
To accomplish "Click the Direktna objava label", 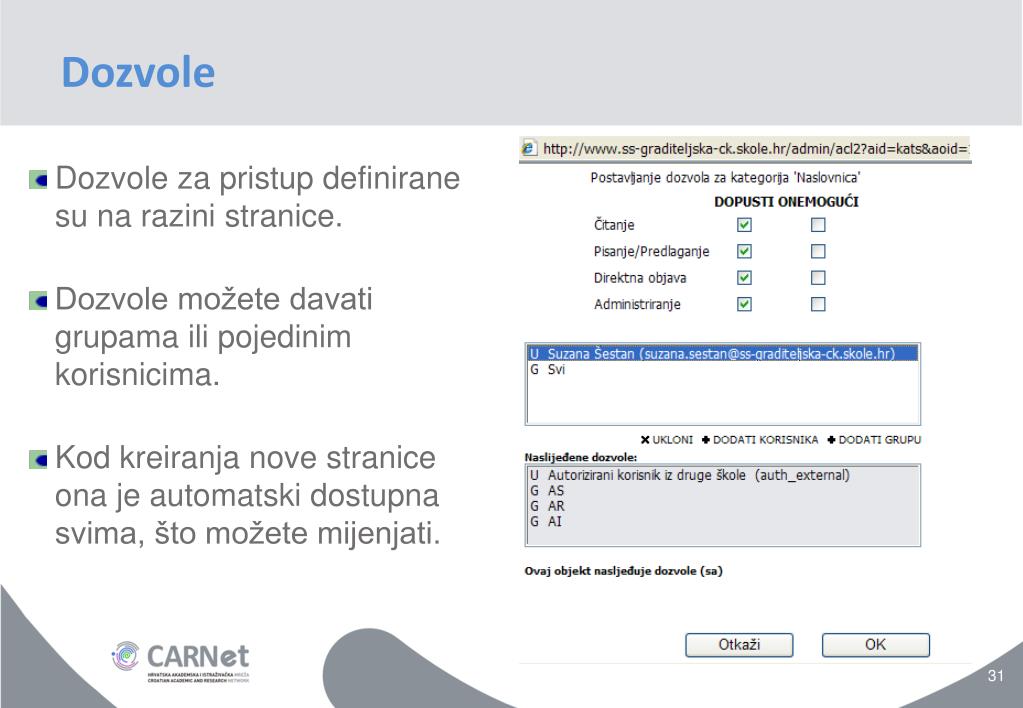I will click(640, 278).
